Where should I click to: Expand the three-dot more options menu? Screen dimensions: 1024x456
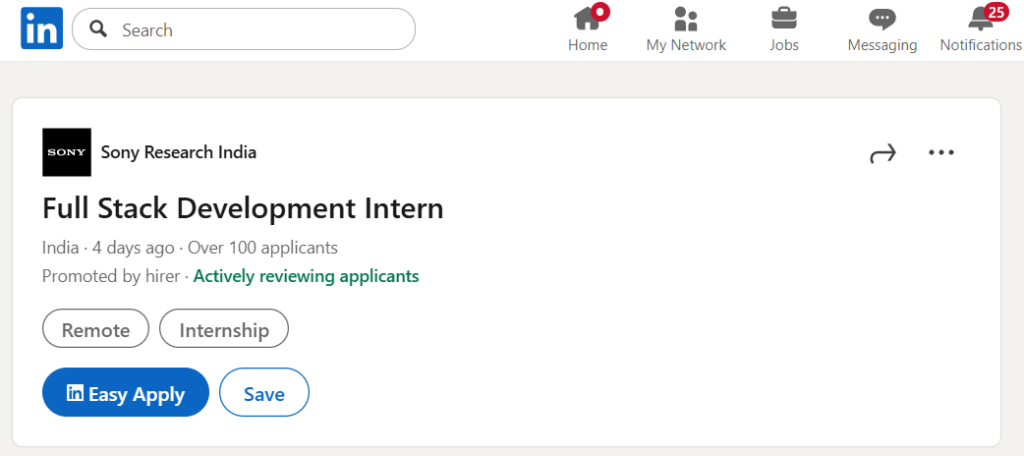[x=941, y=153]
